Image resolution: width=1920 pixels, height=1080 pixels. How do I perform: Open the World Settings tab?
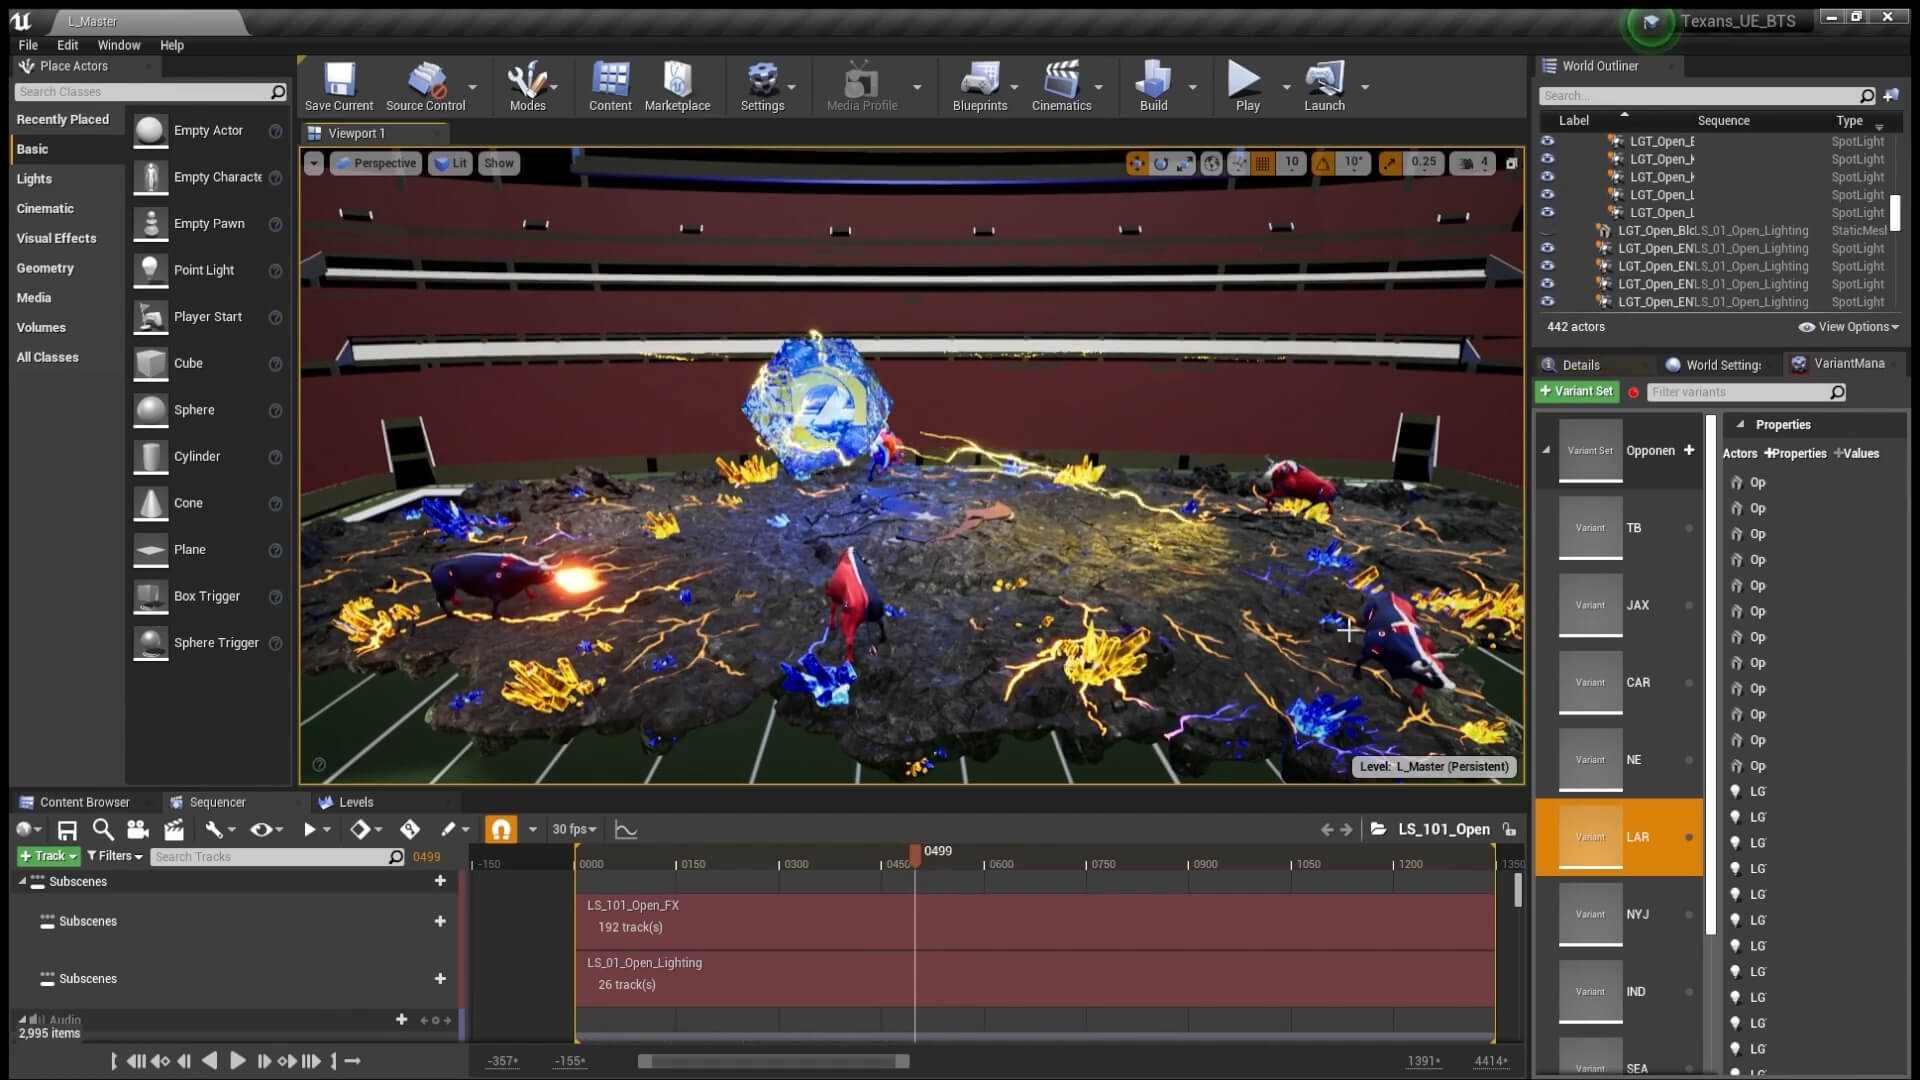(1716, 364)
